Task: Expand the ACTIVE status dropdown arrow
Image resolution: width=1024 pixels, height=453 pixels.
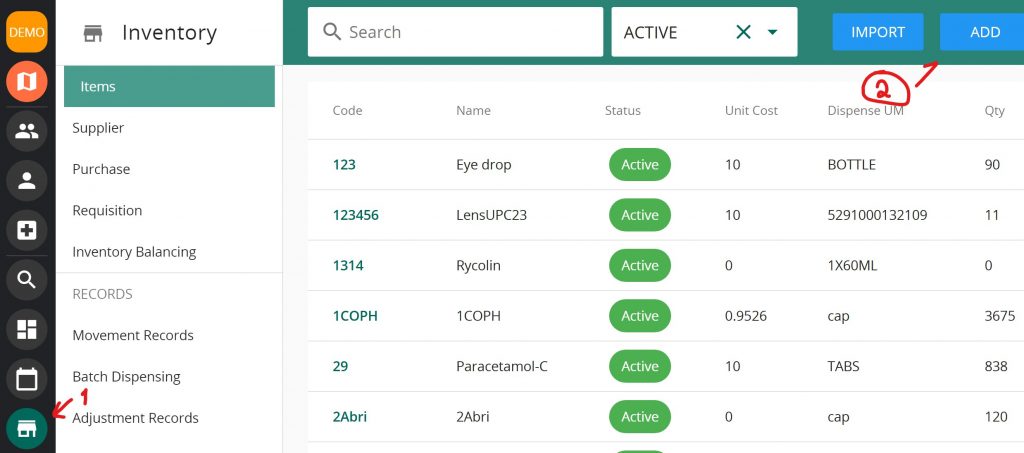Action: (773, 32)
